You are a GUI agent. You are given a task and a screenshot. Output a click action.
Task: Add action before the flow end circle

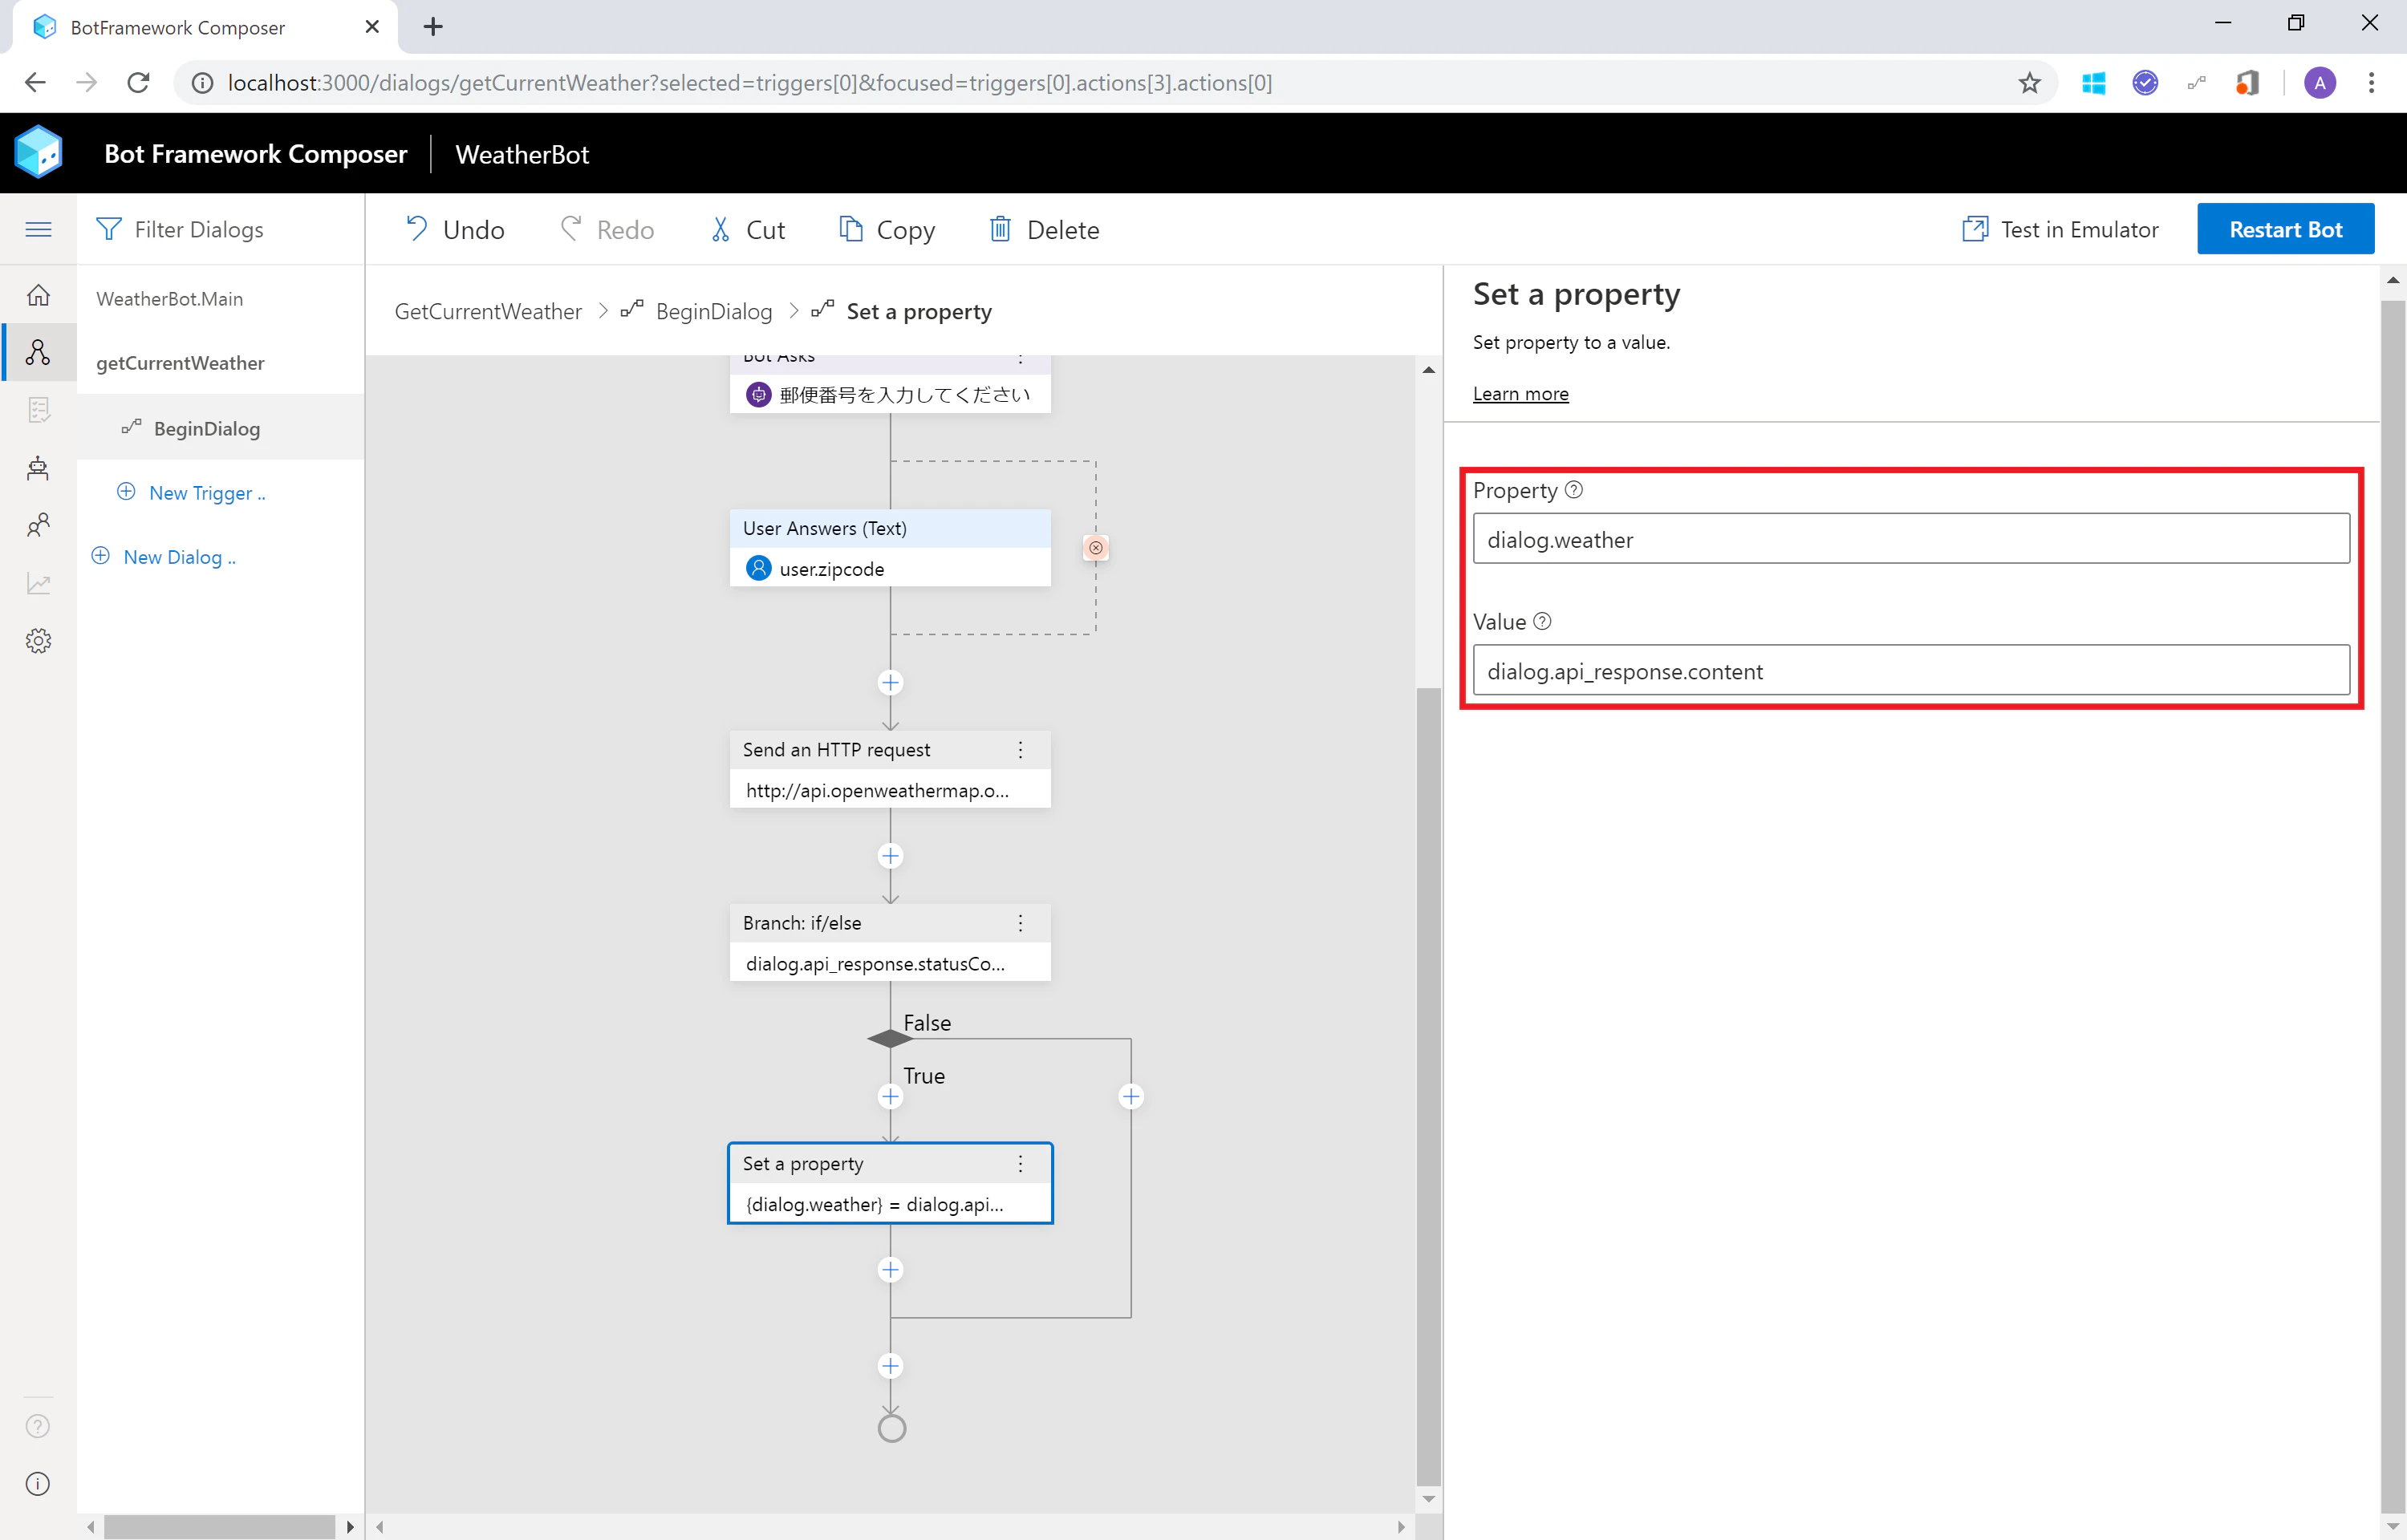890,1366
